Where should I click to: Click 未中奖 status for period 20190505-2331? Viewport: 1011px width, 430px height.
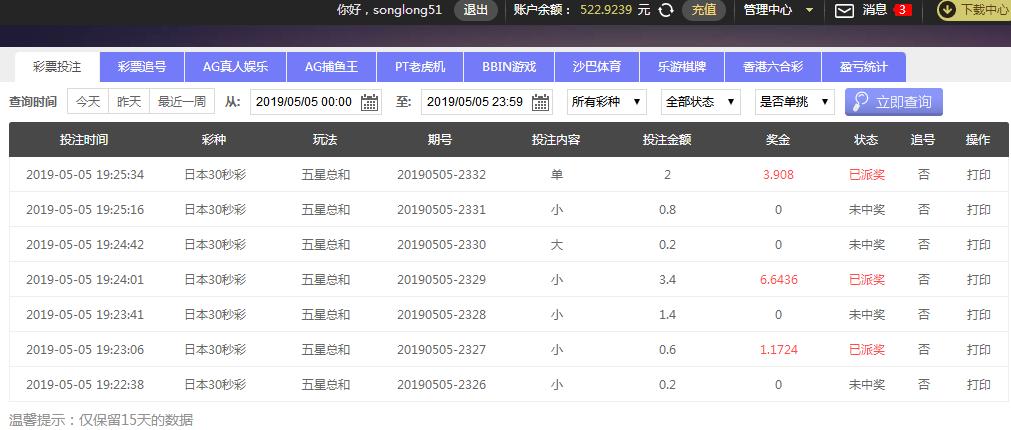click(867, 210)
